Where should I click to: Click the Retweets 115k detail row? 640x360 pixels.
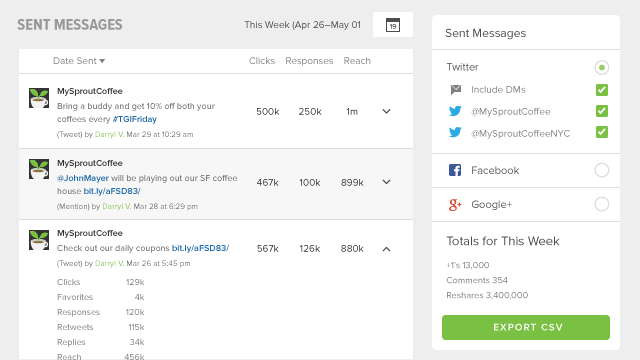click(101, 327)
